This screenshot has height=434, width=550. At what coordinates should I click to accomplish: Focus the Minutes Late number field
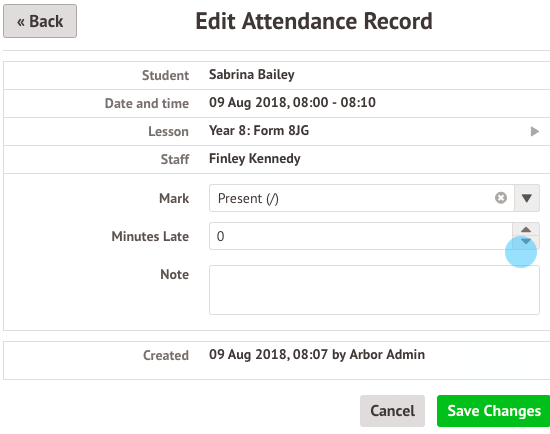click(x=361, y=236)
